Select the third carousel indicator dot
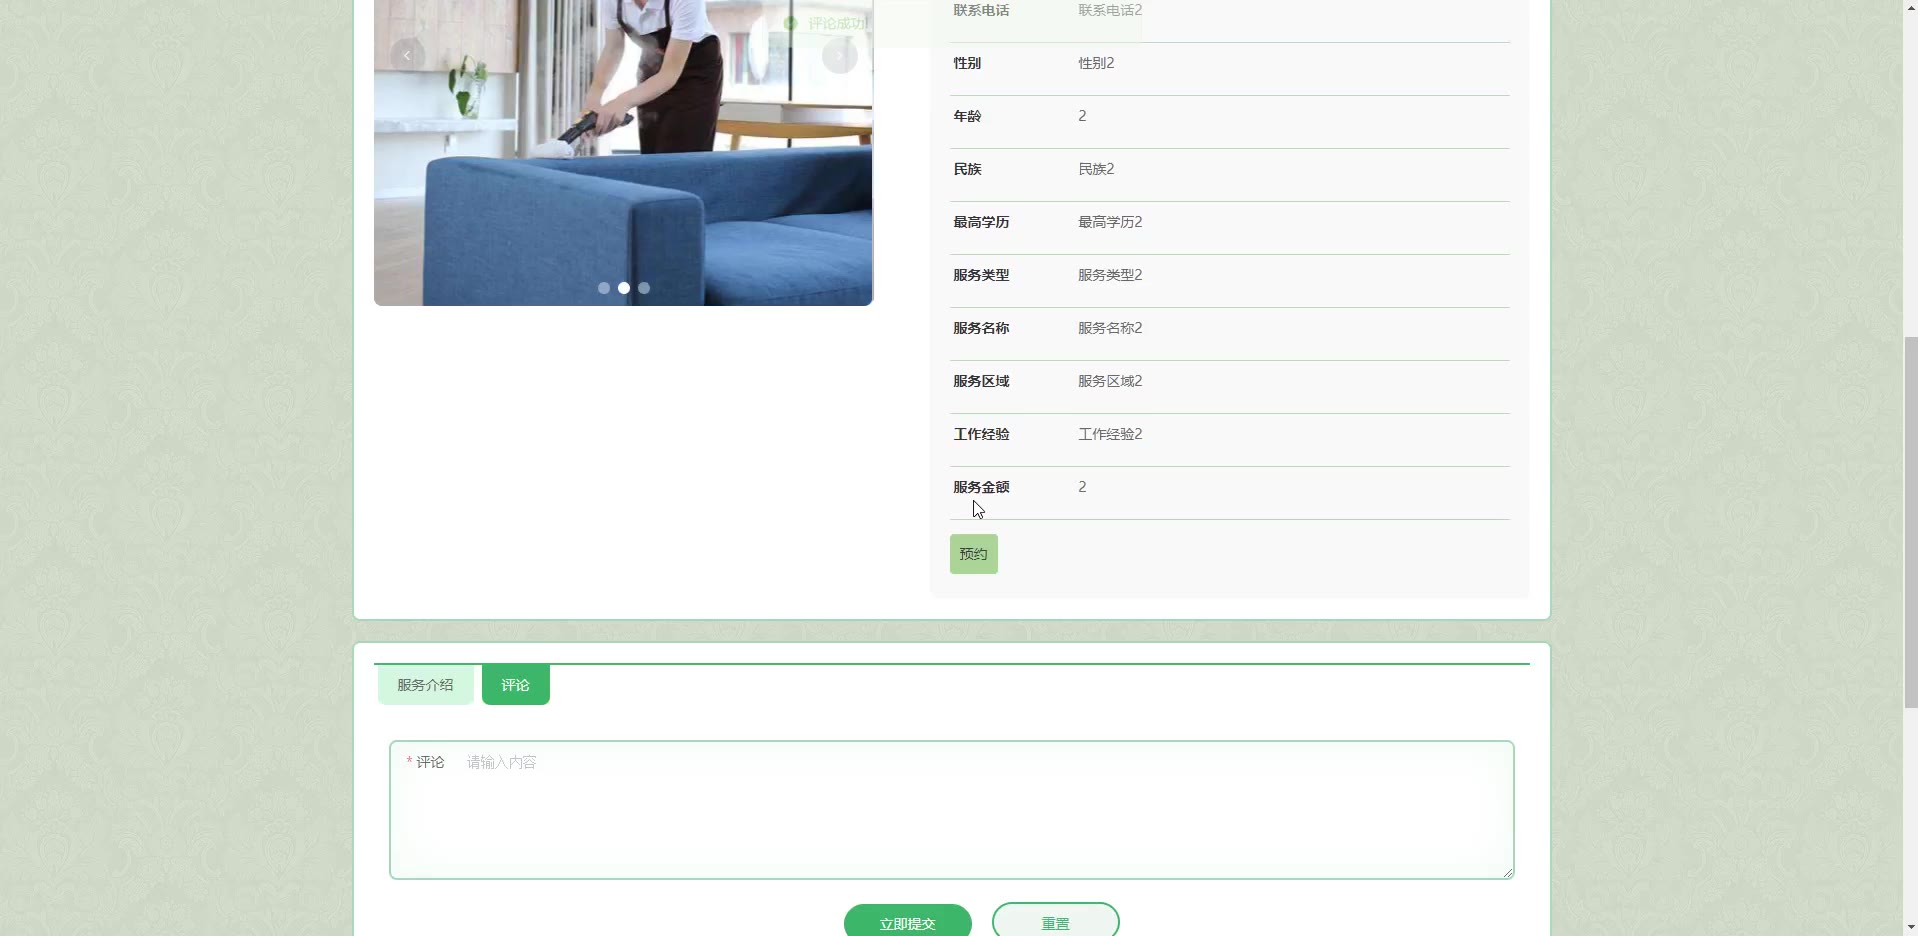 644,288
